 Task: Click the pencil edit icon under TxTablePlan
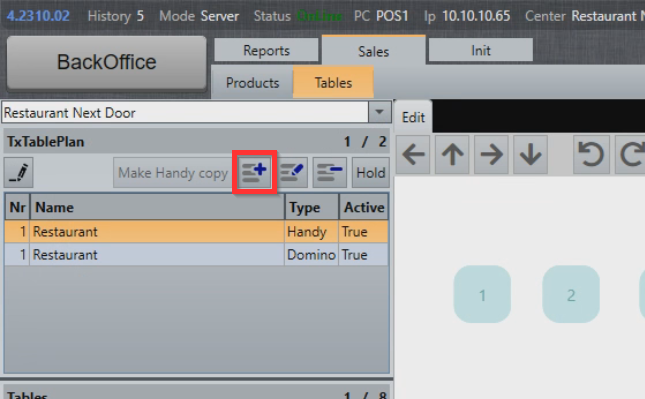point(19,172)
